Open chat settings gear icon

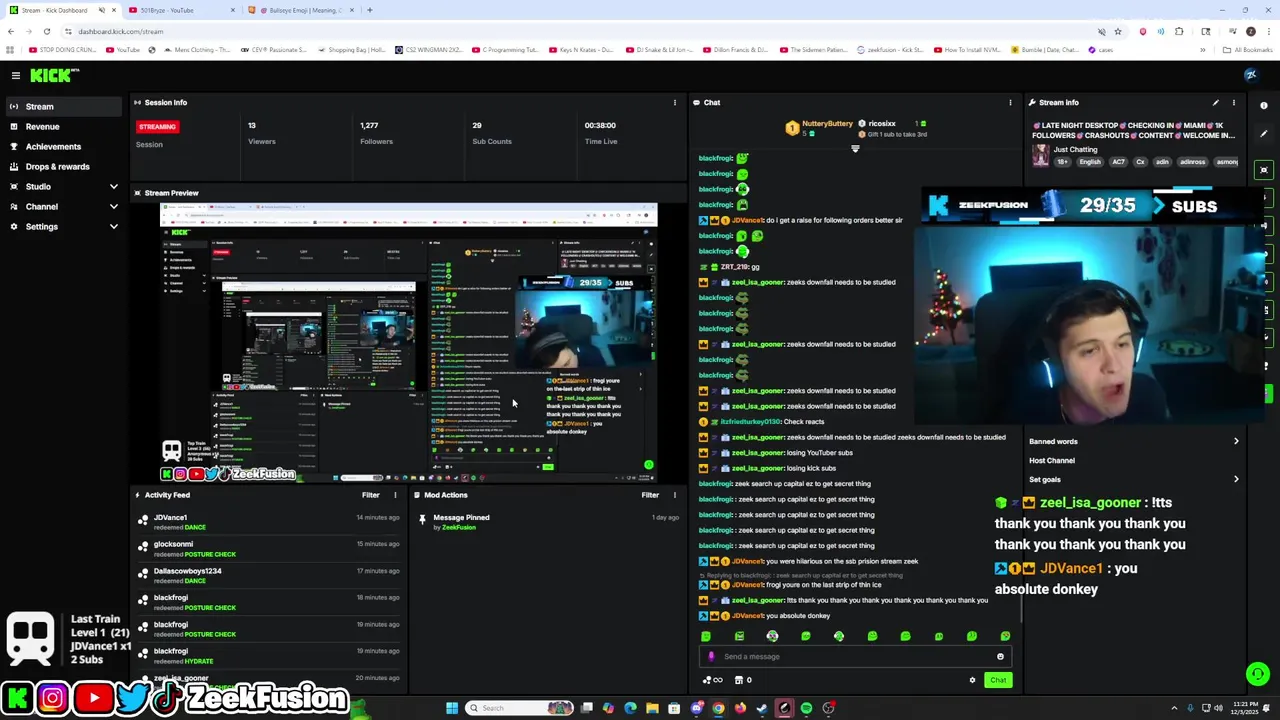[x=972, y=680]
